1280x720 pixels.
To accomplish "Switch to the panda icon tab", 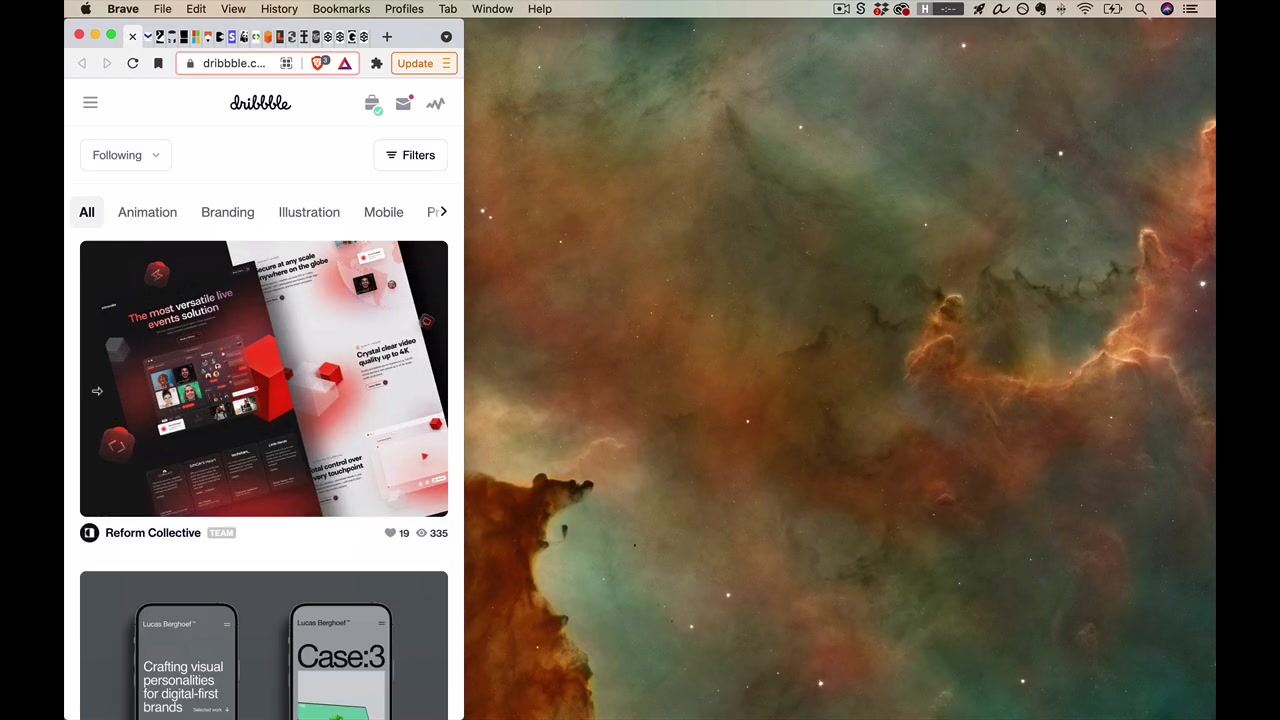I will click(244, 37).
